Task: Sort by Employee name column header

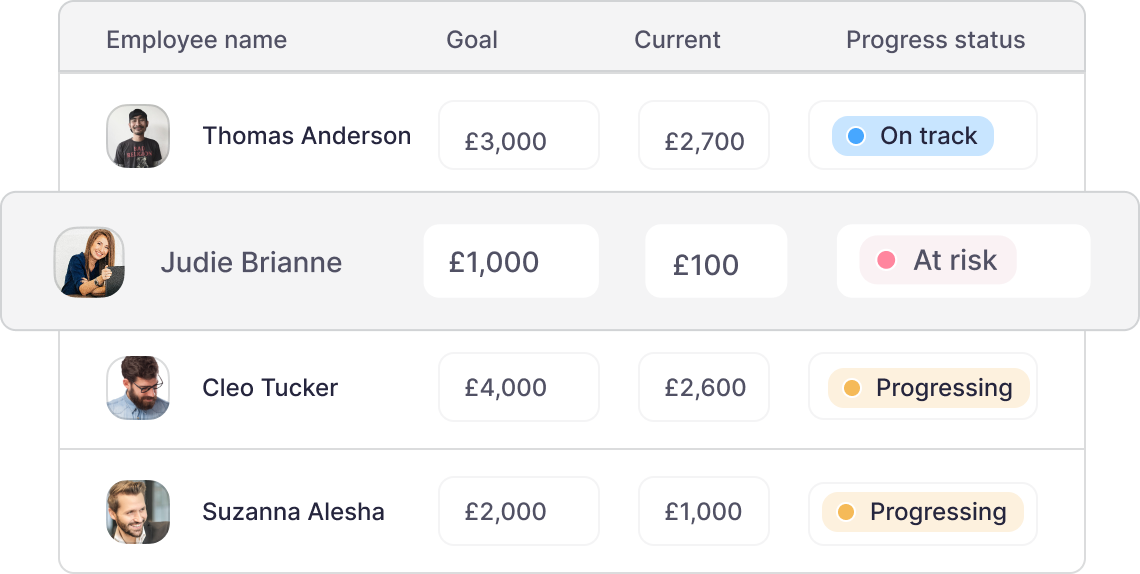Action: pyautogui.click(x=196, y=40)
